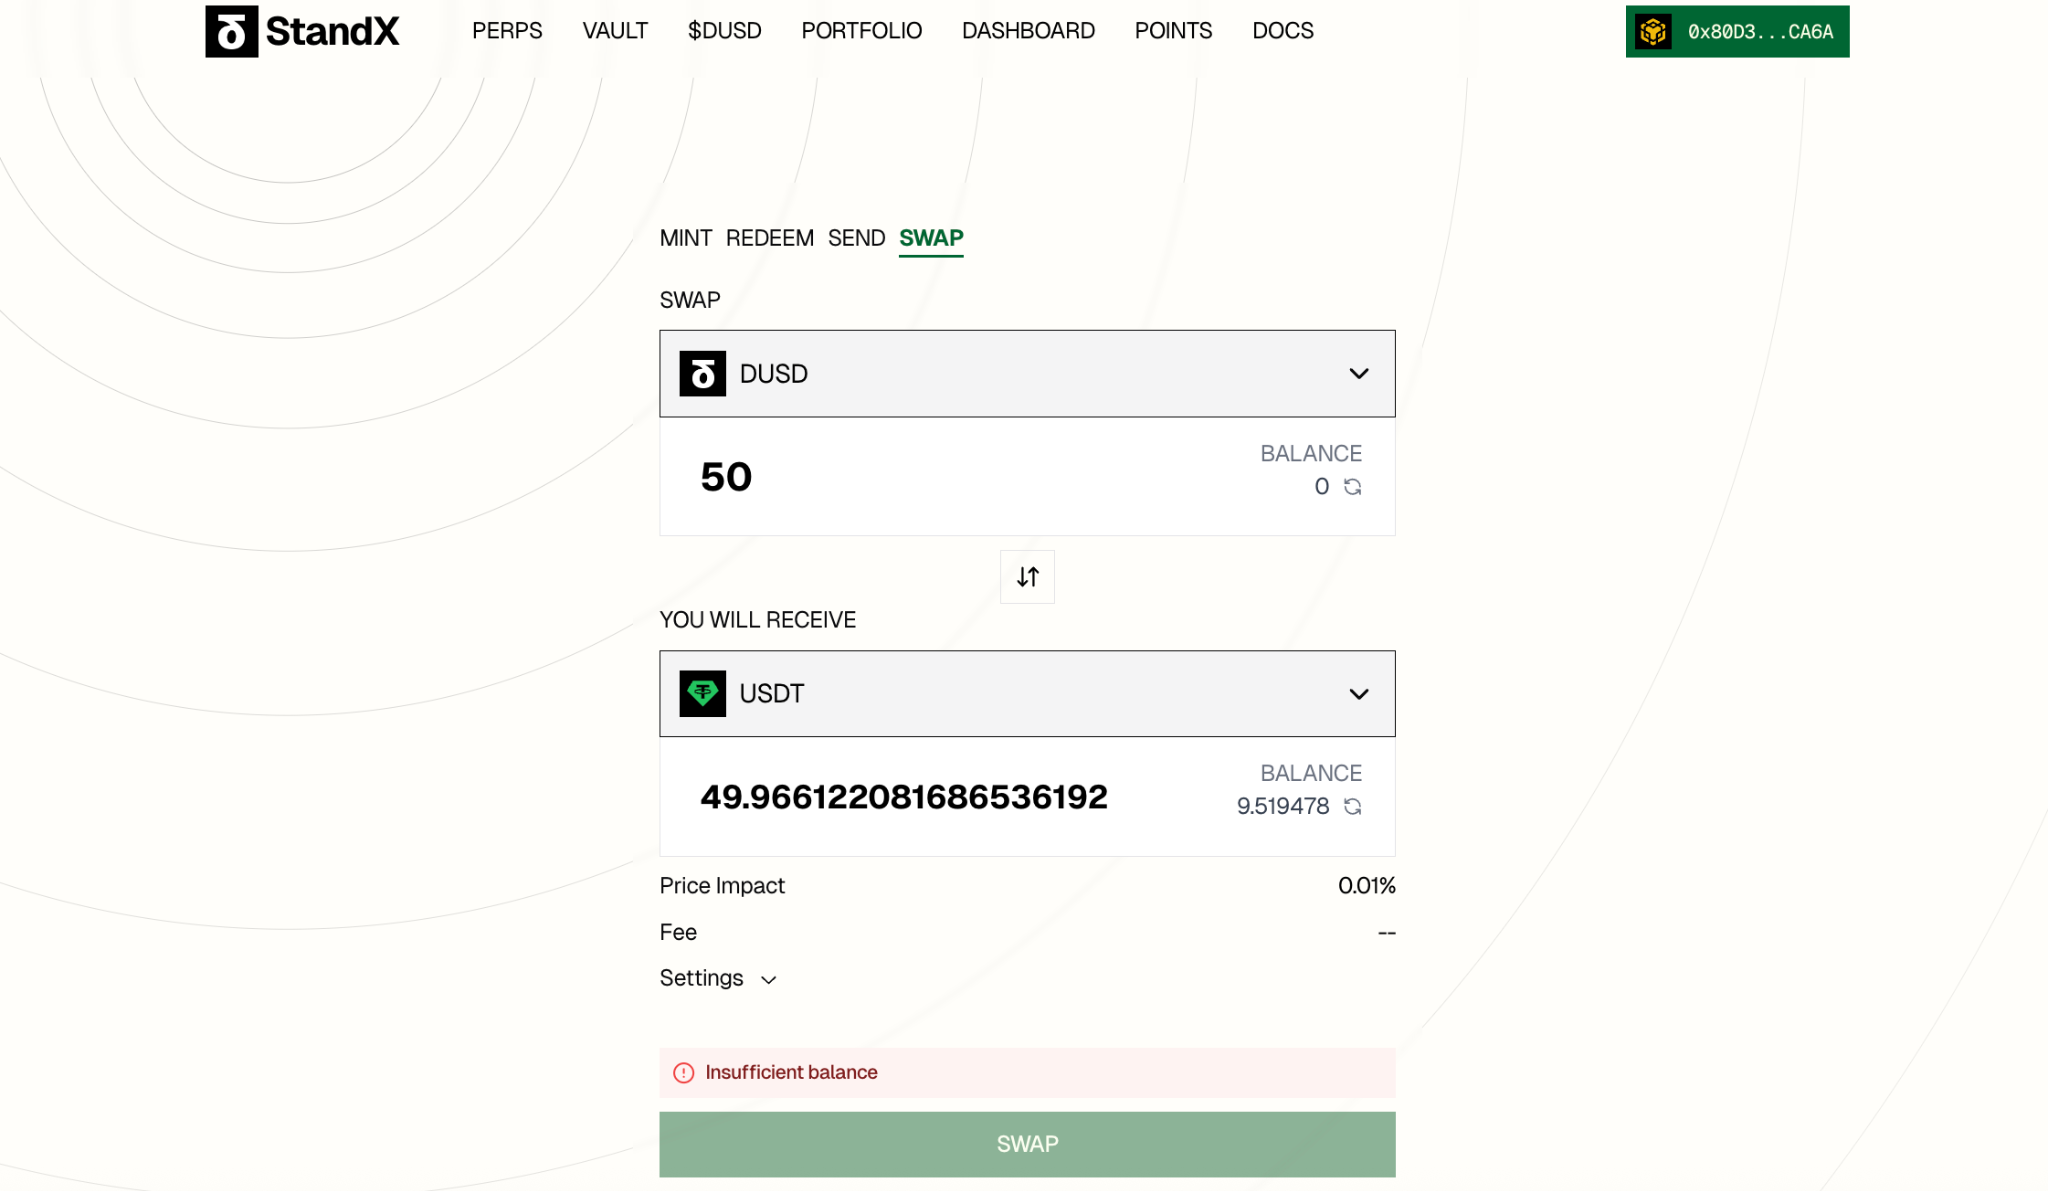This screenshot has height=1191, width=2048.
Task: Expand the Settings section
Action: tap(718, 978)
